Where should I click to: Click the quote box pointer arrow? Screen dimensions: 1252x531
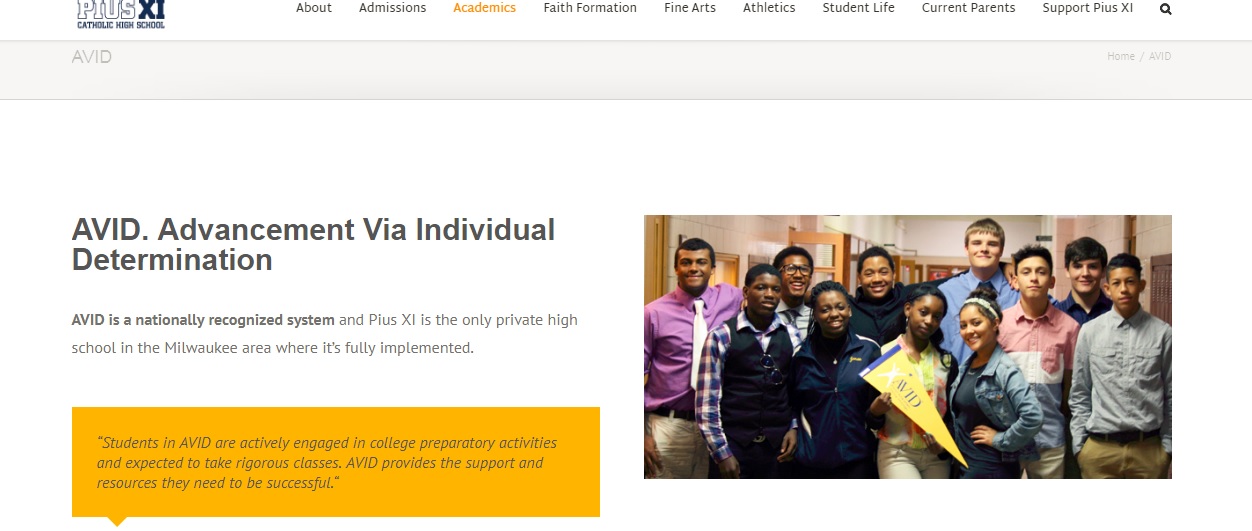pos(117,521)
